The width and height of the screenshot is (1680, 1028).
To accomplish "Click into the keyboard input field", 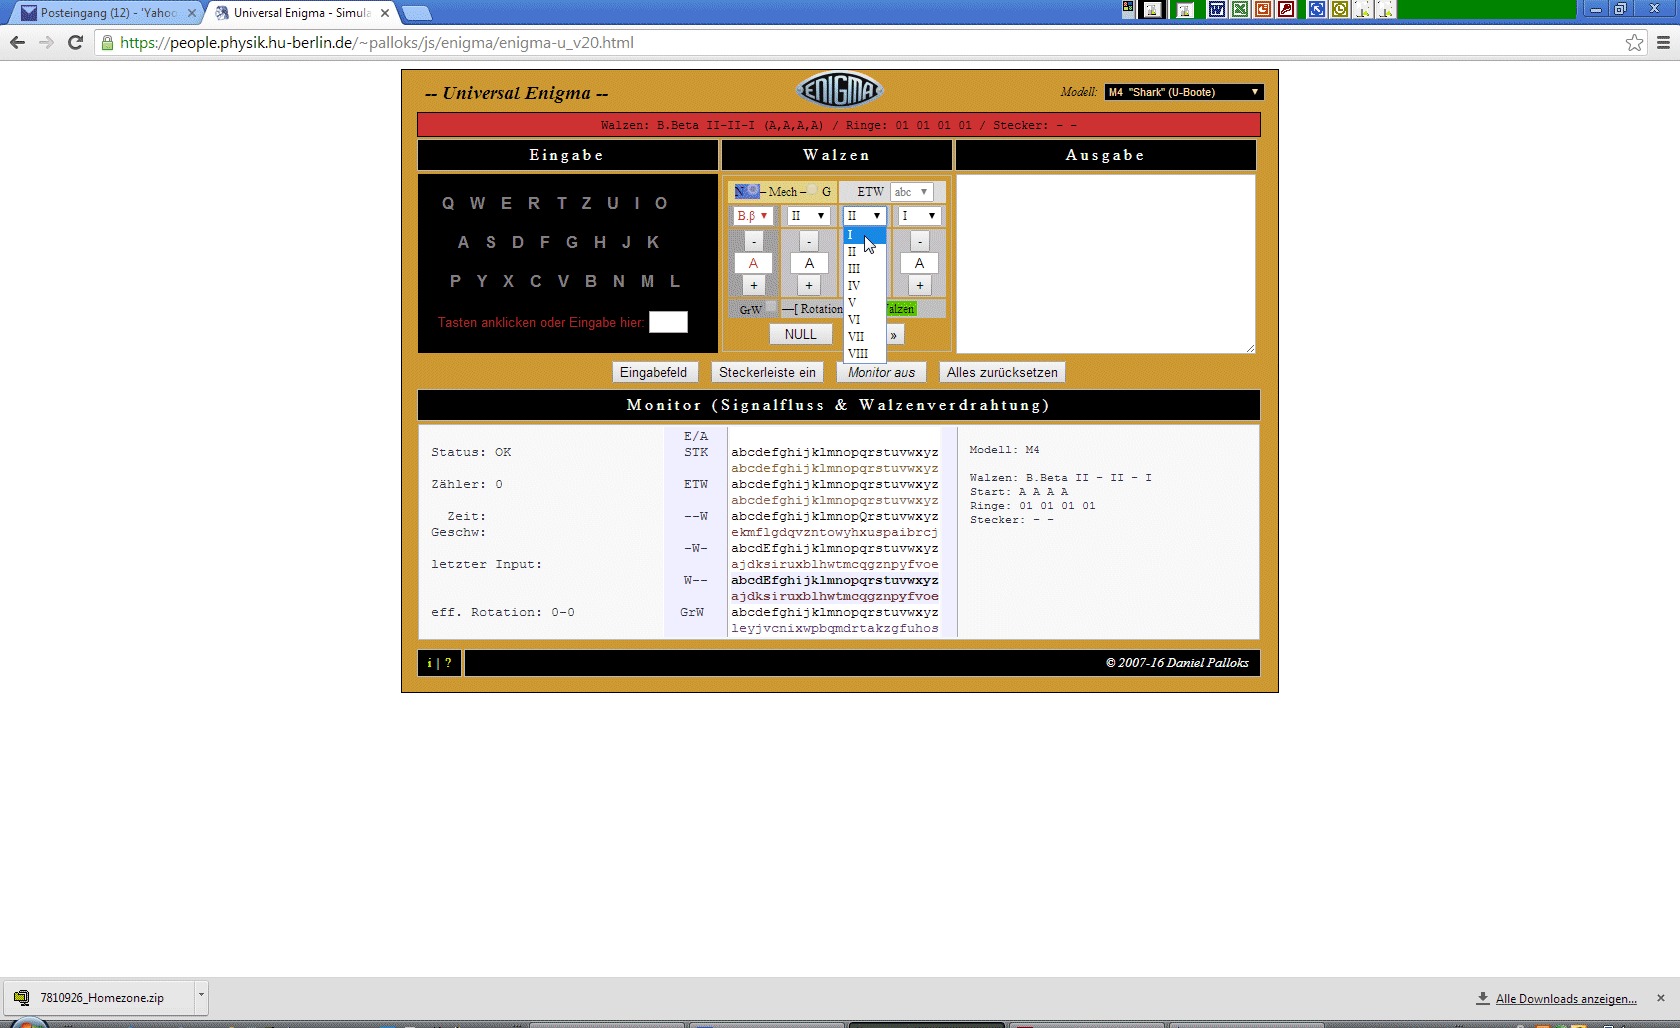I will pos(668,322).
